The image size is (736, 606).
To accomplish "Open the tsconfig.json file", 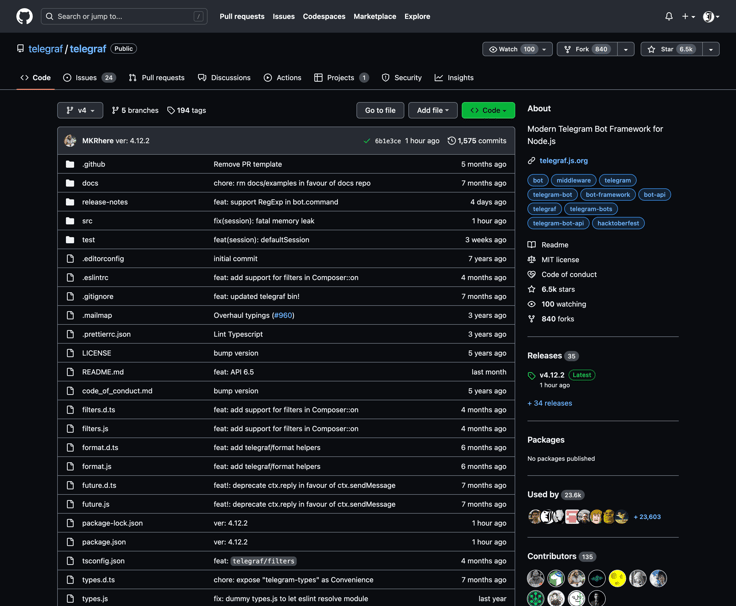I will (x=103, y=561).
